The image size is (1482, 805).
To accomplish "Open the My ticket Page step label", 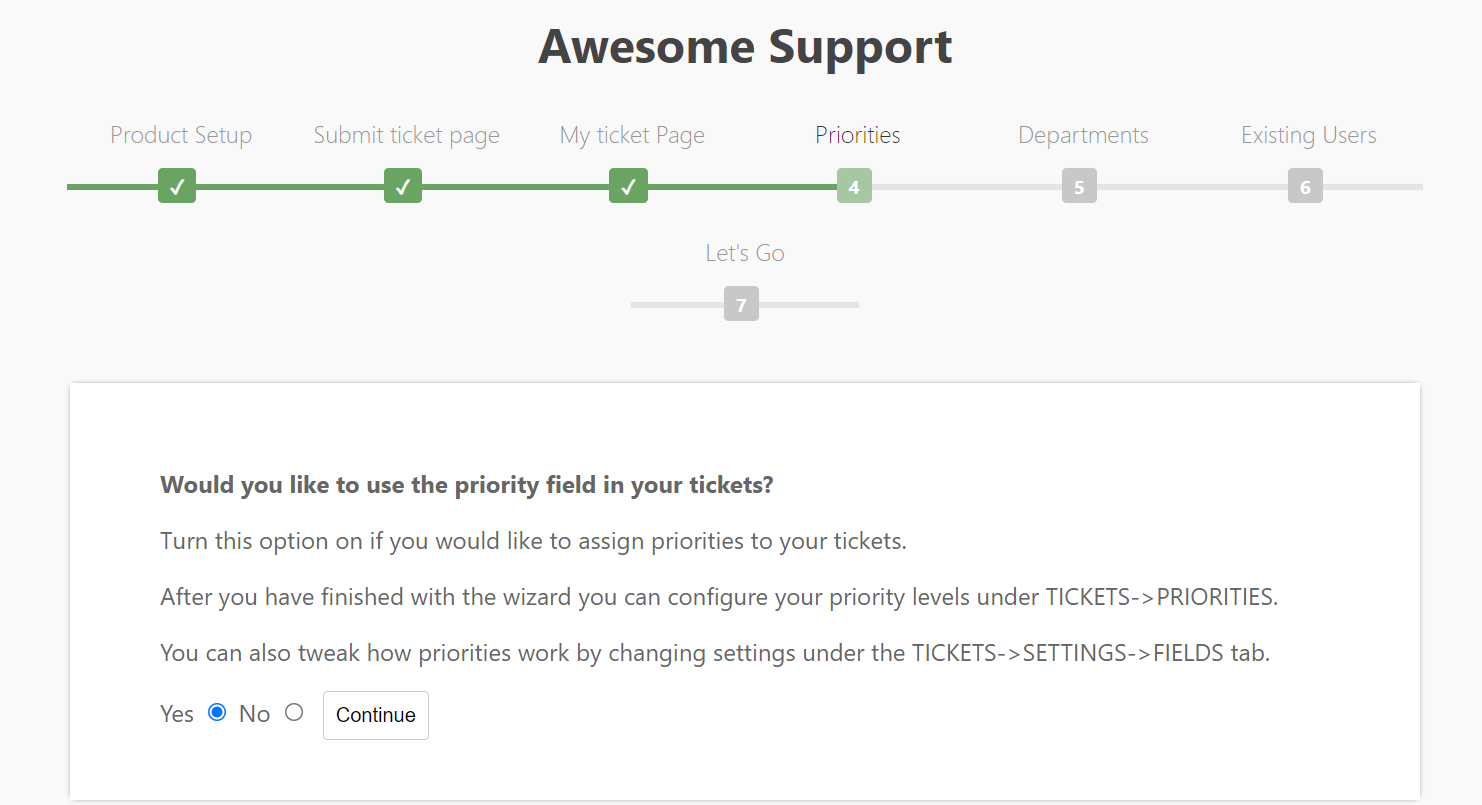I will click(x=632, y=135).
